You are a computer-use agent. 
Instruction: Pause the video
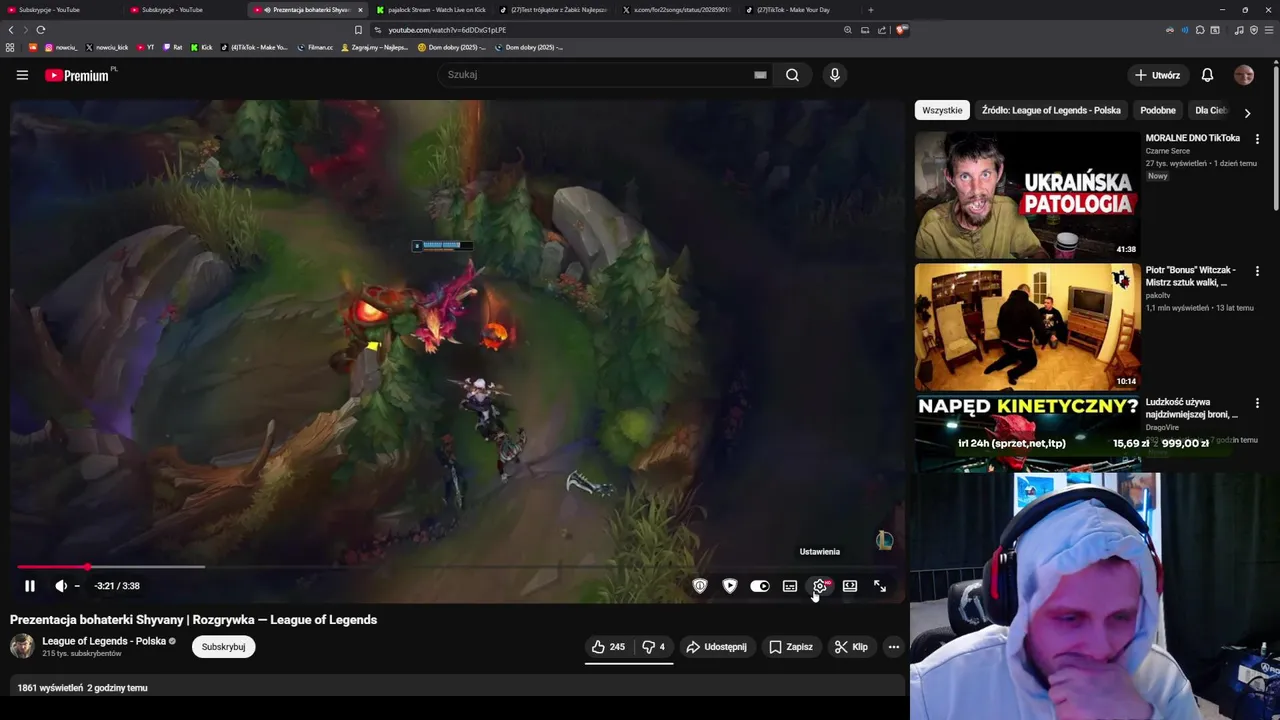point(30,586)
